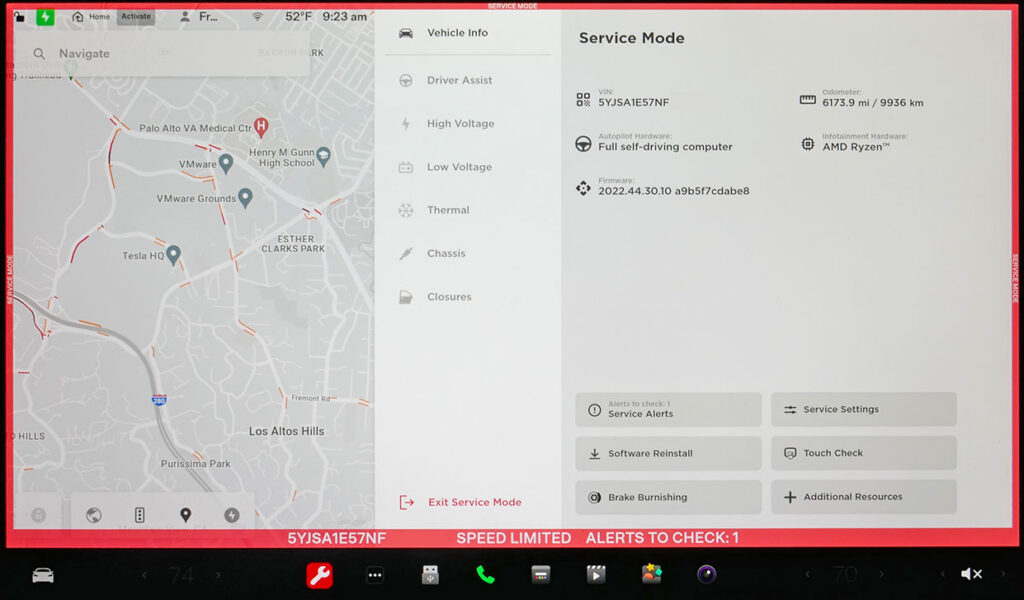Tap the AMD Ryzen infotainment entry

pos(856,147)
